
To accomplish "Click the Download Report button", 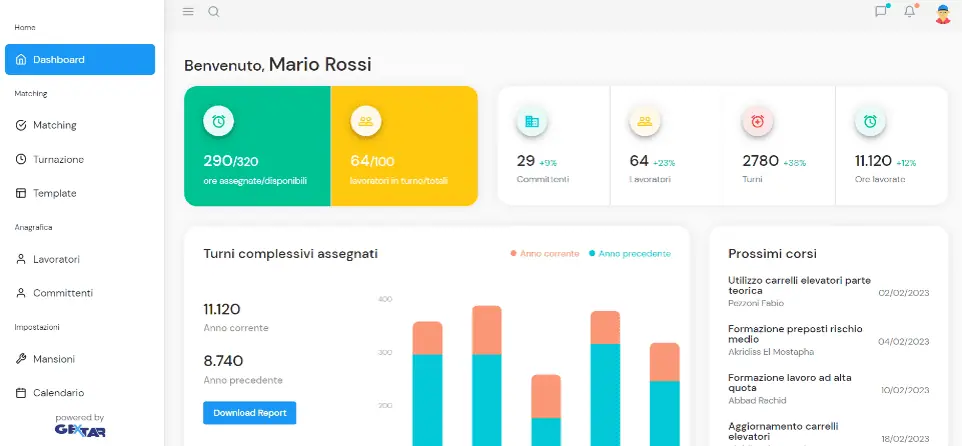I will 250,413.
